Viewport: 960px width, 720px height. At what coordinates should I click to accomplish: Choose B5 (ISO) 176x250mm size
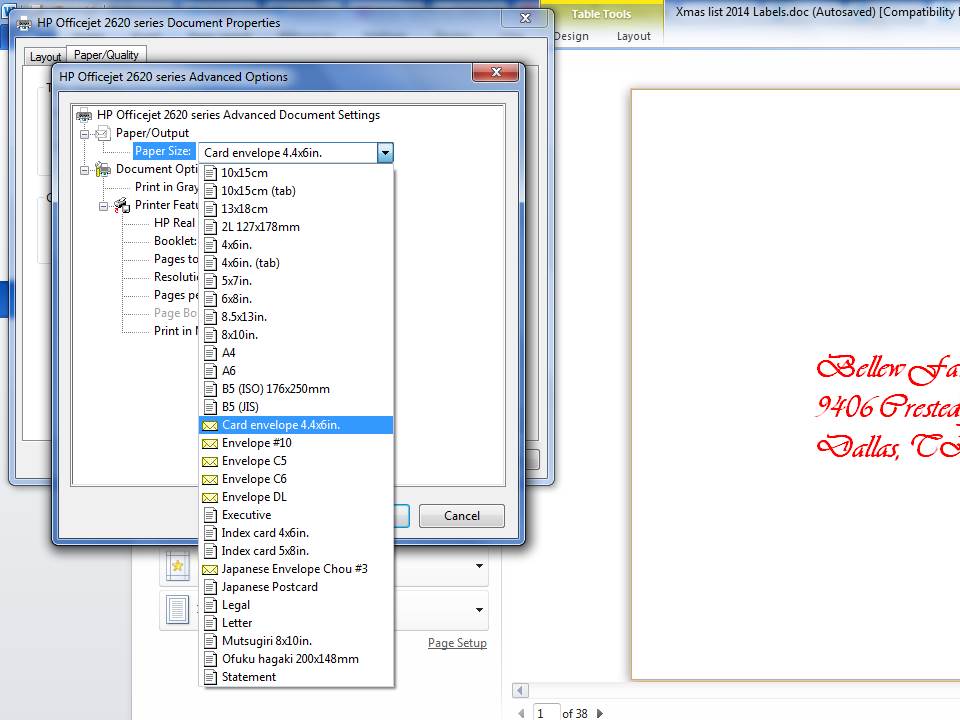click(x=296, y=389)
